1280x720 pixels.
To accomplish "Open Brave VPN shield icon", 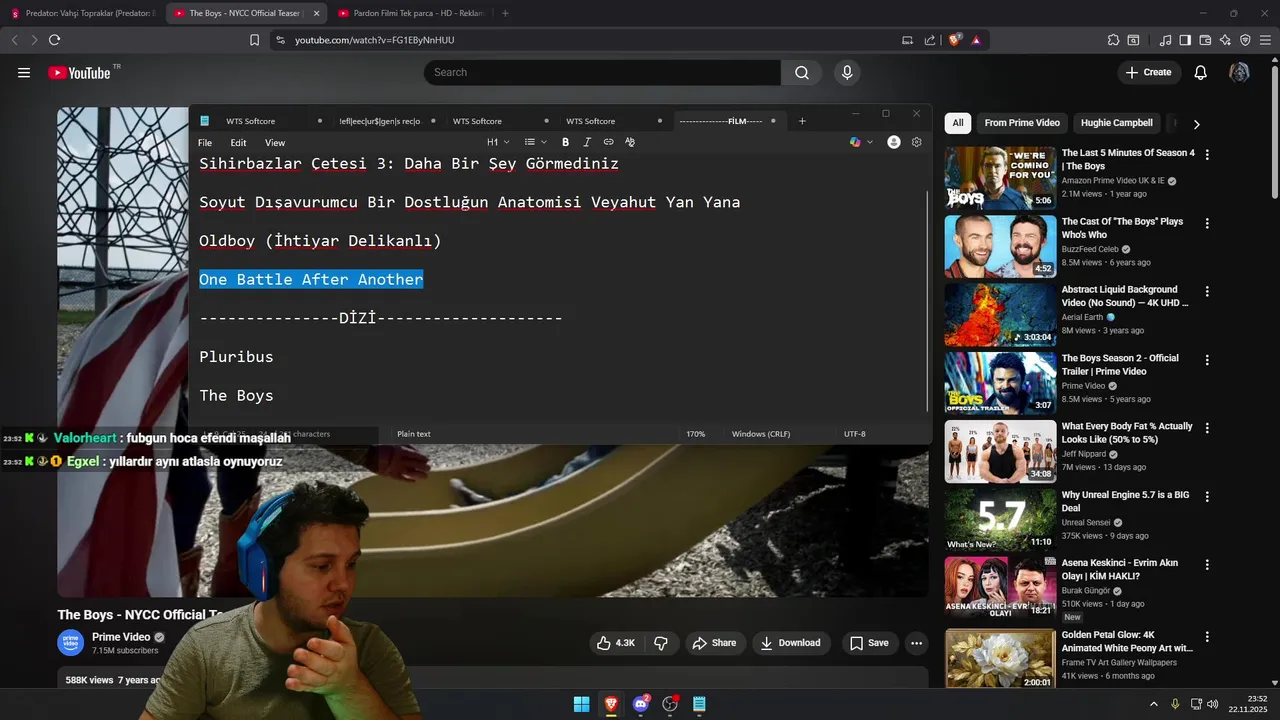I will (x=1245, y=40).
